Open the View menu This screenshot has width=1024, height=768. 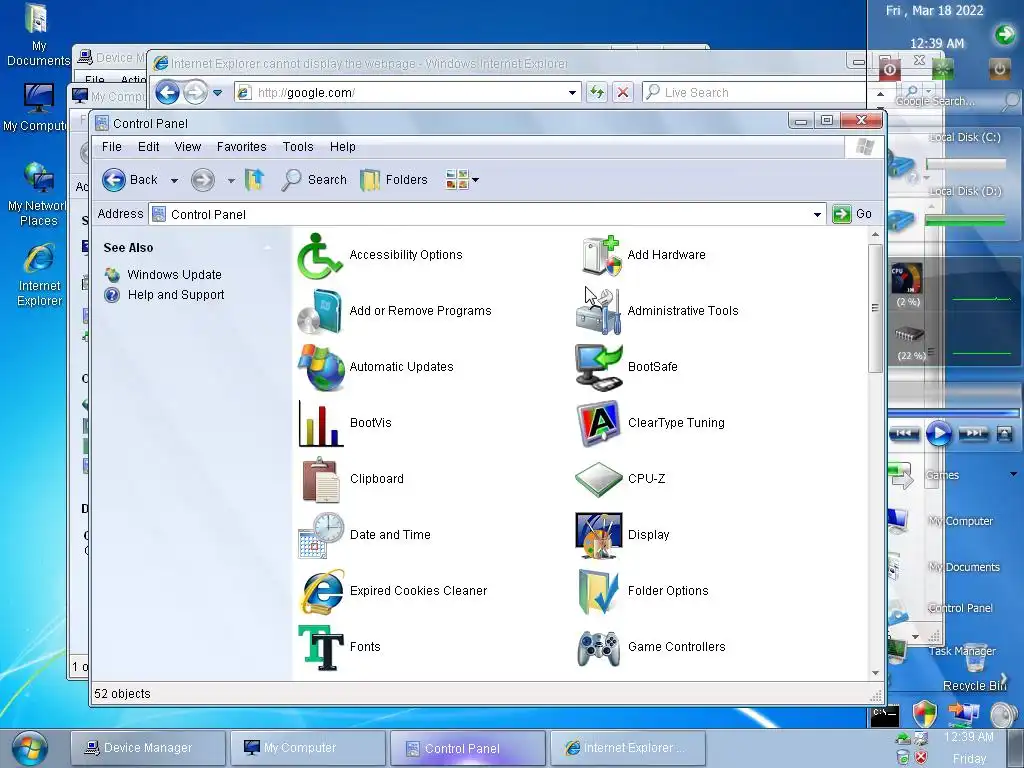point(187,147)
